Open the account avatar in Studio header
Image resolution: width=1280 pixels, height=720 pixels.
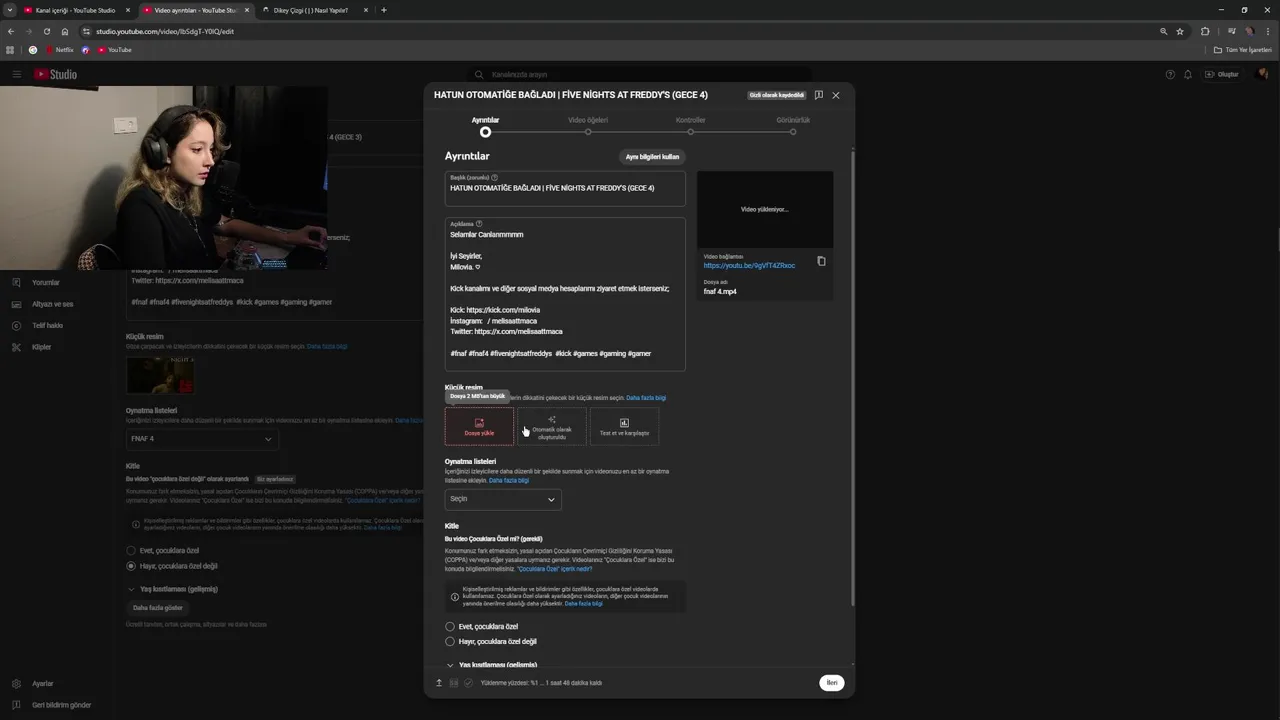[1263, 74]
